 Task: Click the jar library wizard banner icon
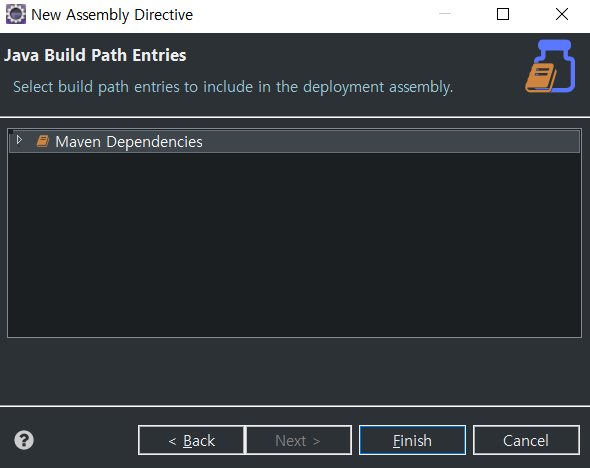coord(550,66)
